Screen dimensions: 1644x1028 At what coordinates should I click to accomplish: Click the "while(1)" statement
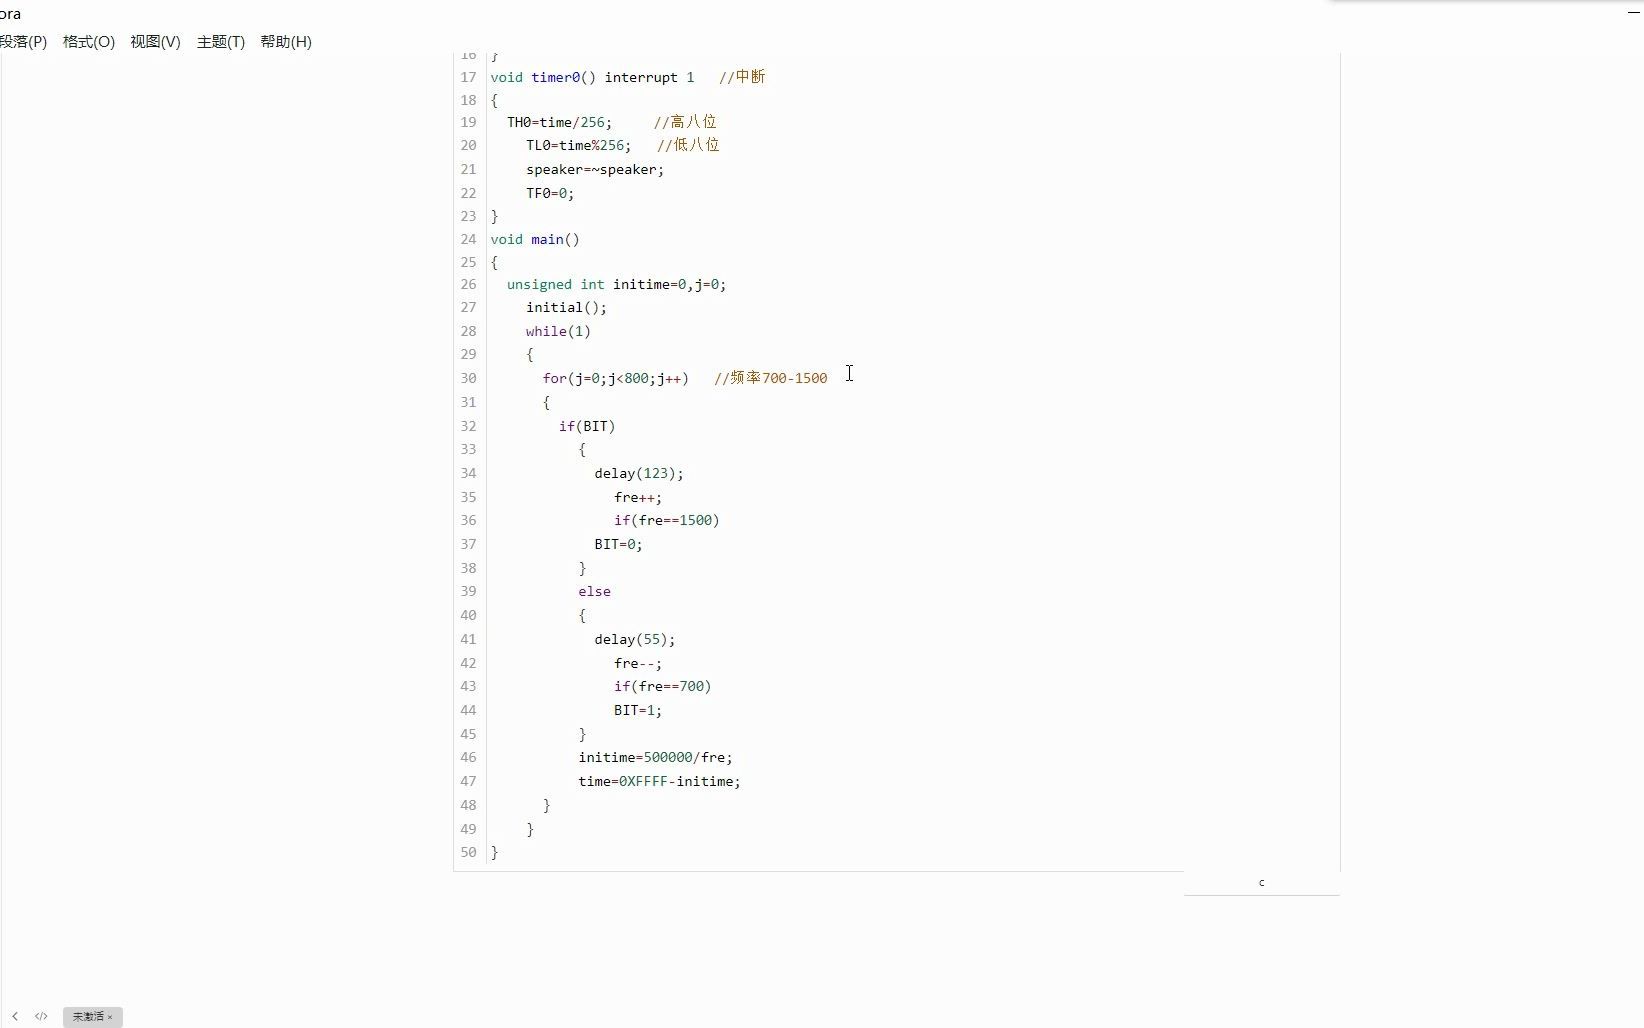[558, 331]
